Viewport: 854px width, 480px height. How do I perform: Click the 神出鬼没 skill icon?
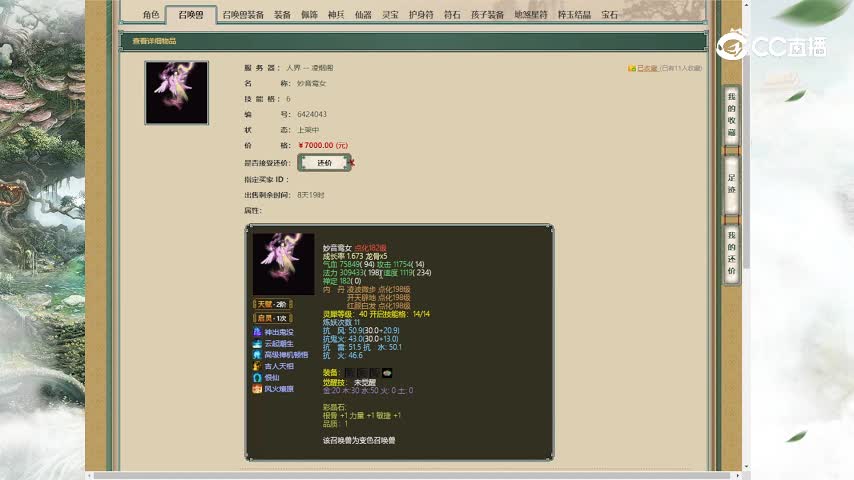(257, 332)
